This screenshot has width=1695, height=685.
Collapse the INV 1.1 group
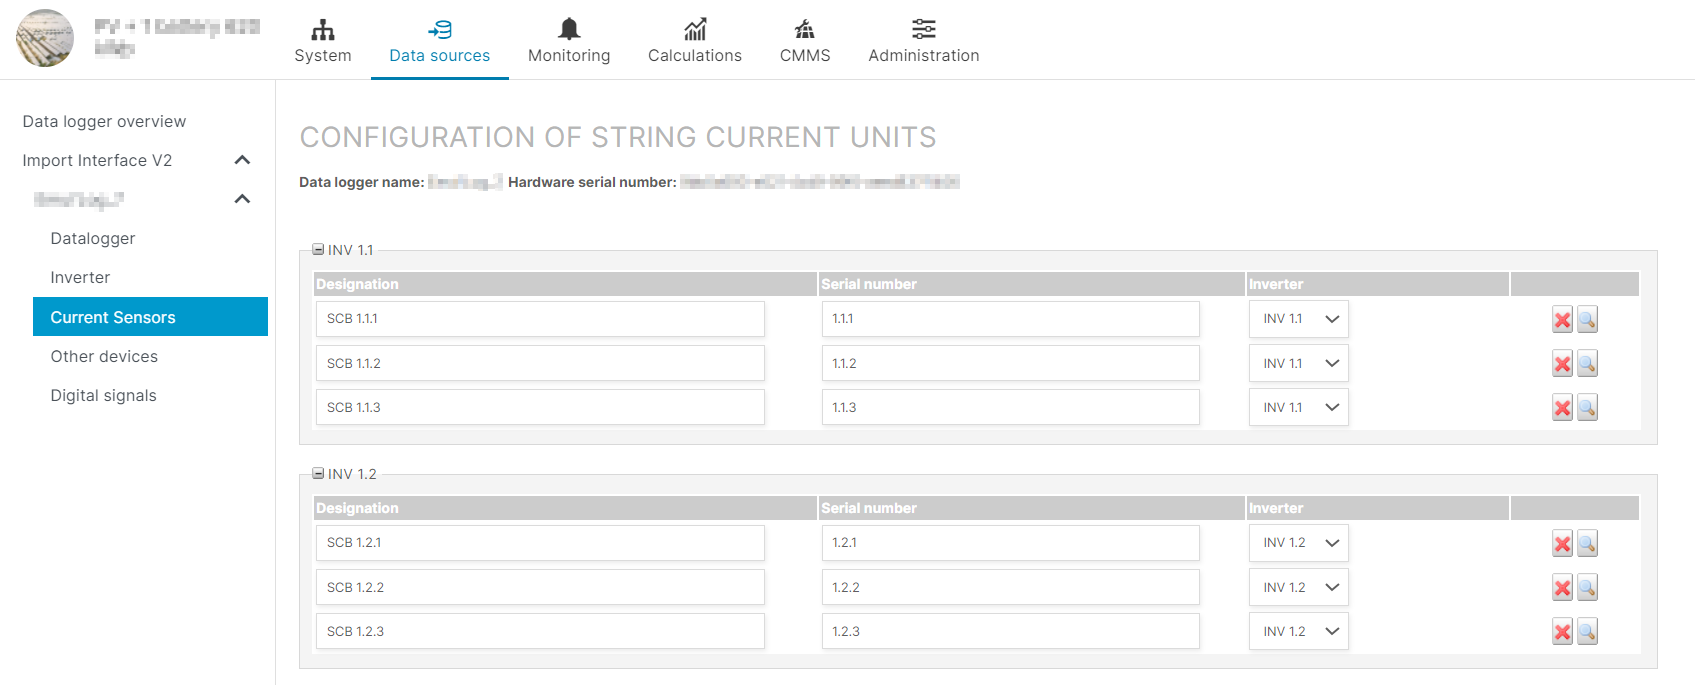[318, 250]
